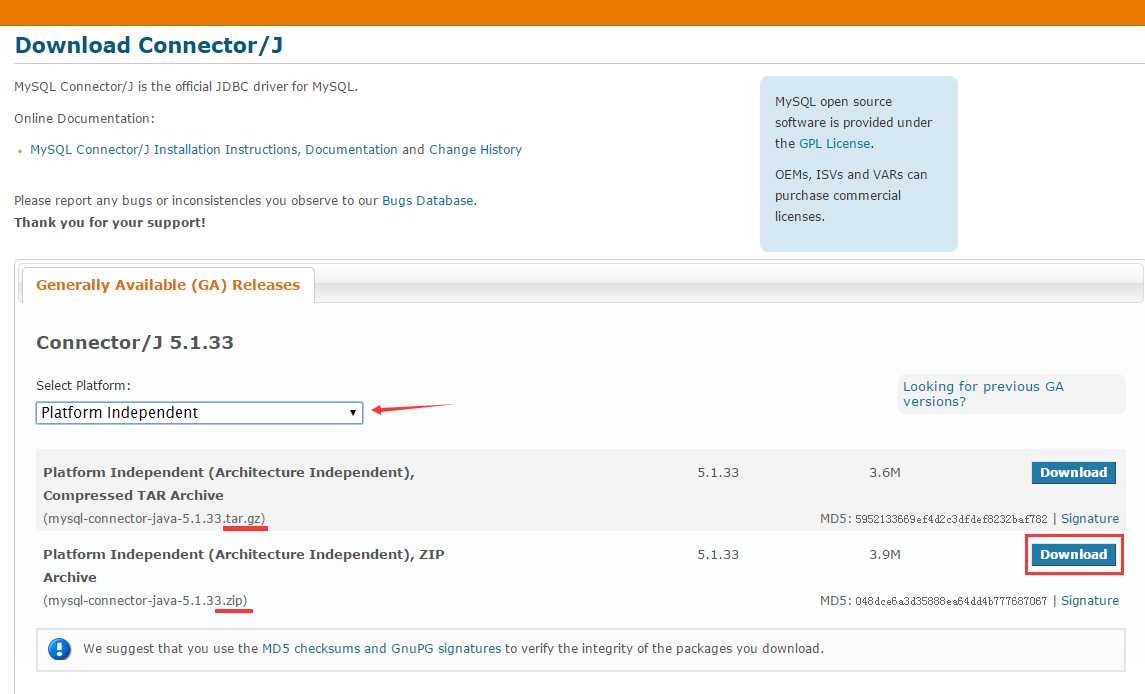
Task: Follow Looking for previous GA versions link
Action: pos(983,394)
